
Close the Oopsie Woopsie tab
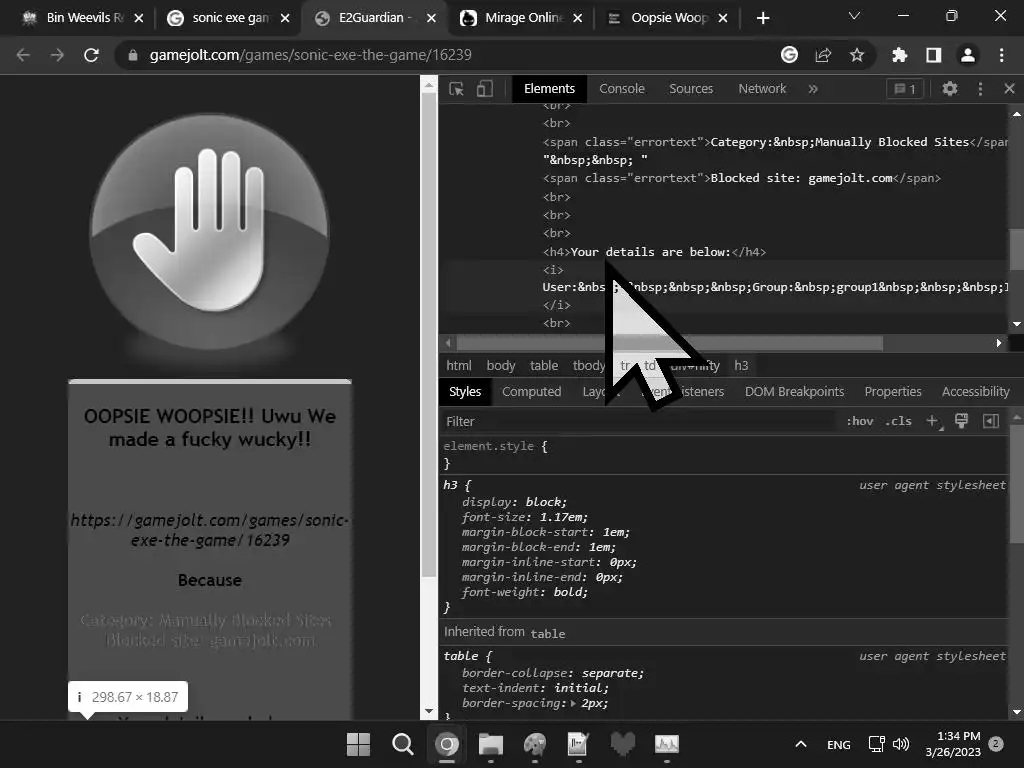pyautogui.click(x=722, y=18)
